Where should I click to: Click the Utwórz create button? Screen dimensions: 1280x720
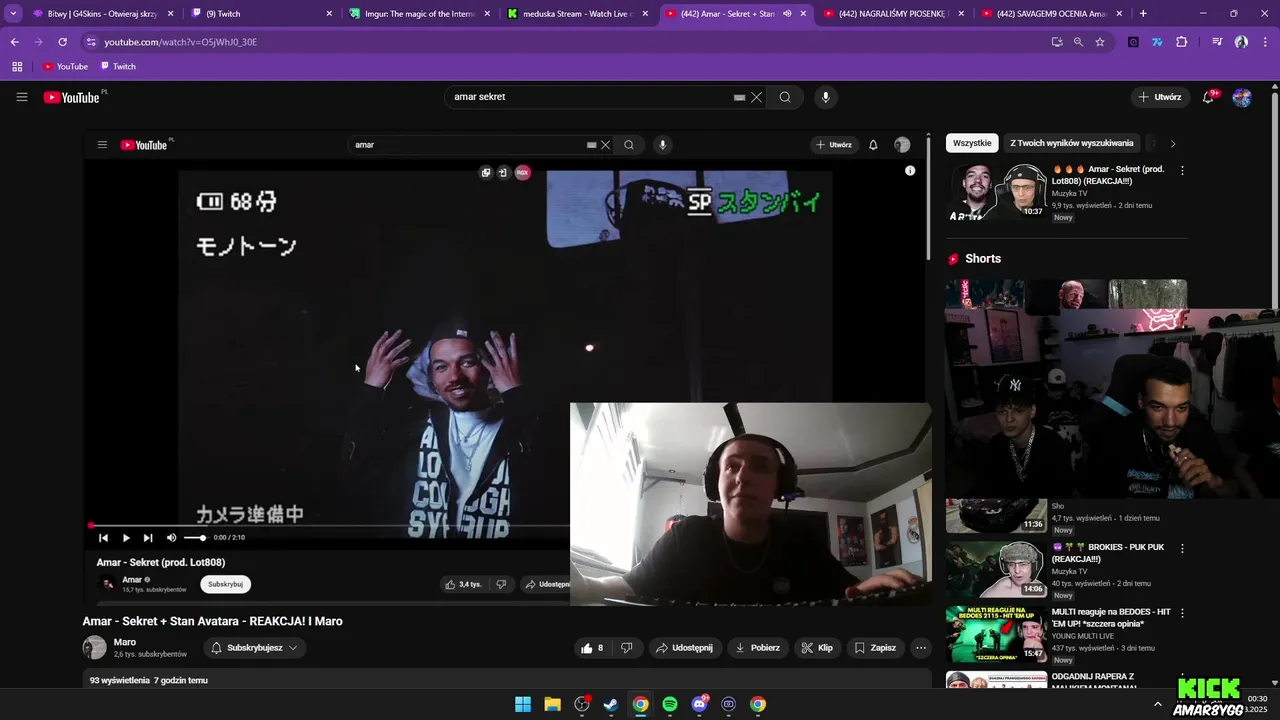click(x=1159, y=97)
